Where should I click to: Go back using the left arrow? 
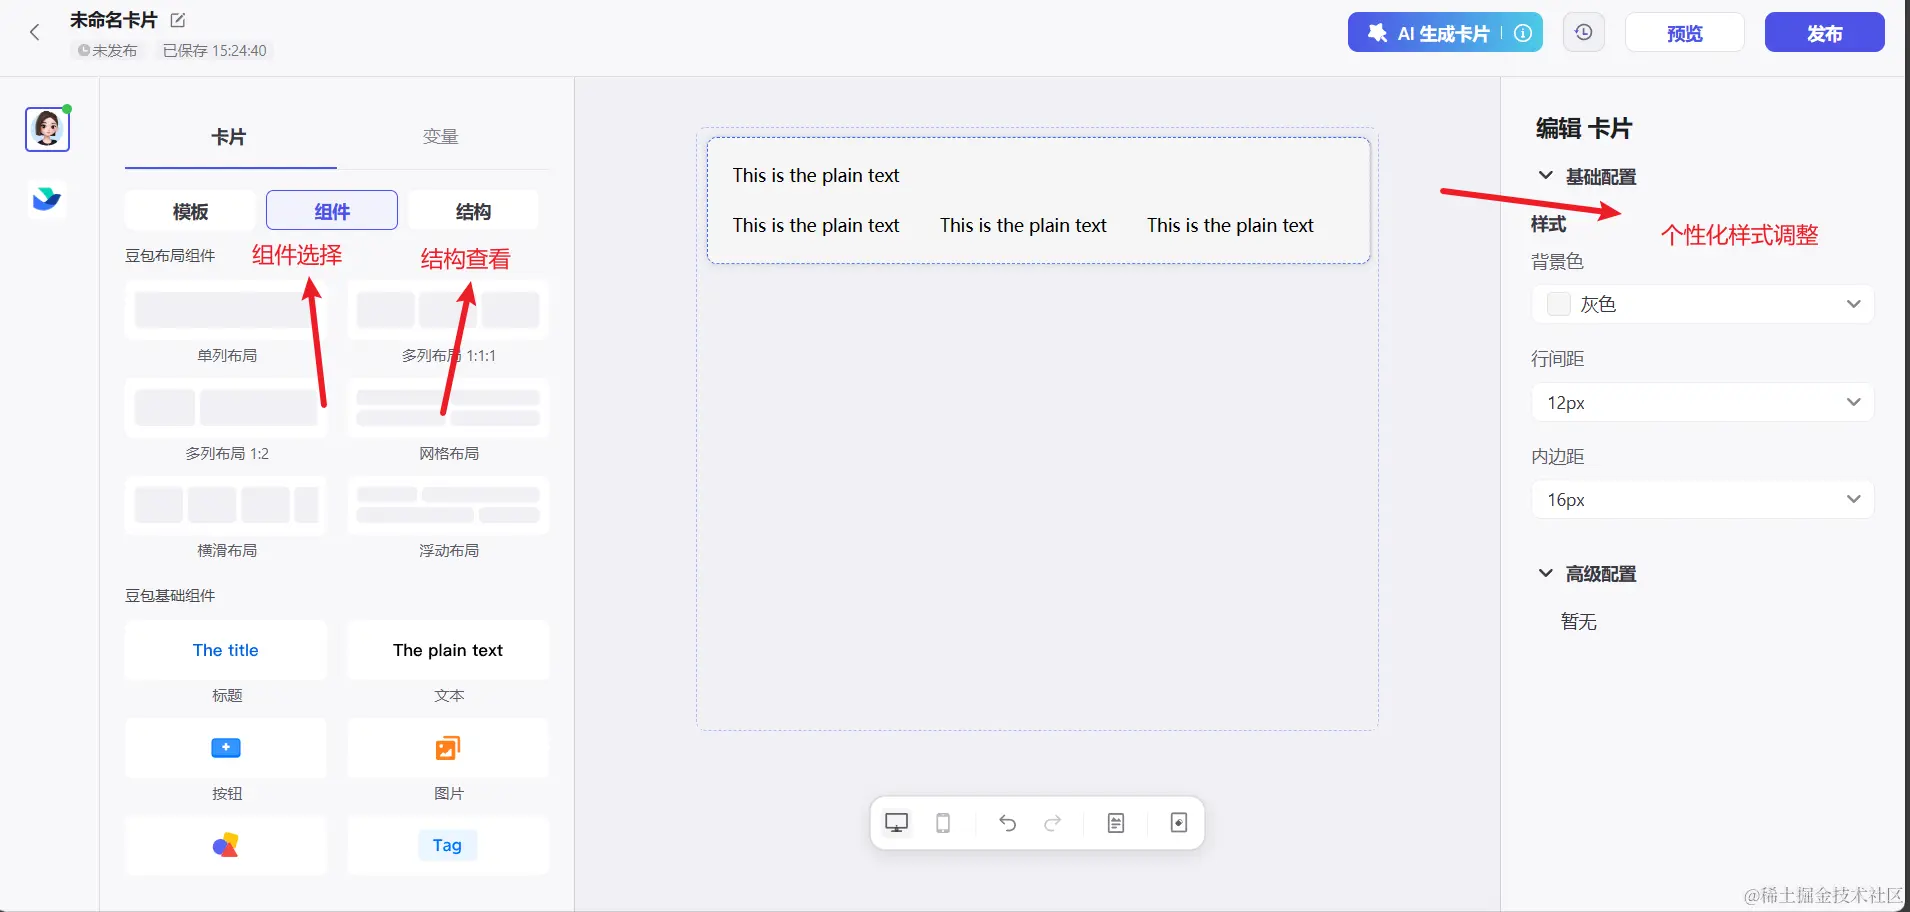tap(35, 32)
